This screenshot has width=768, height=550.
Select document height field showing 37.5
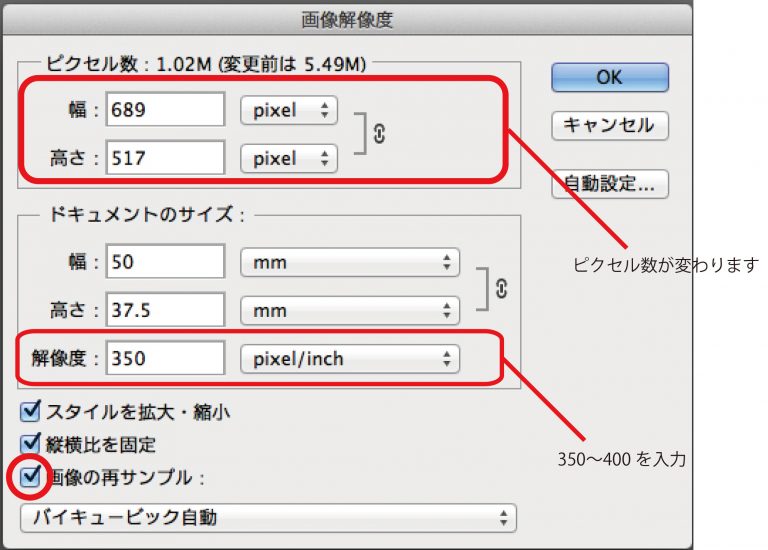tap(165, 311)
